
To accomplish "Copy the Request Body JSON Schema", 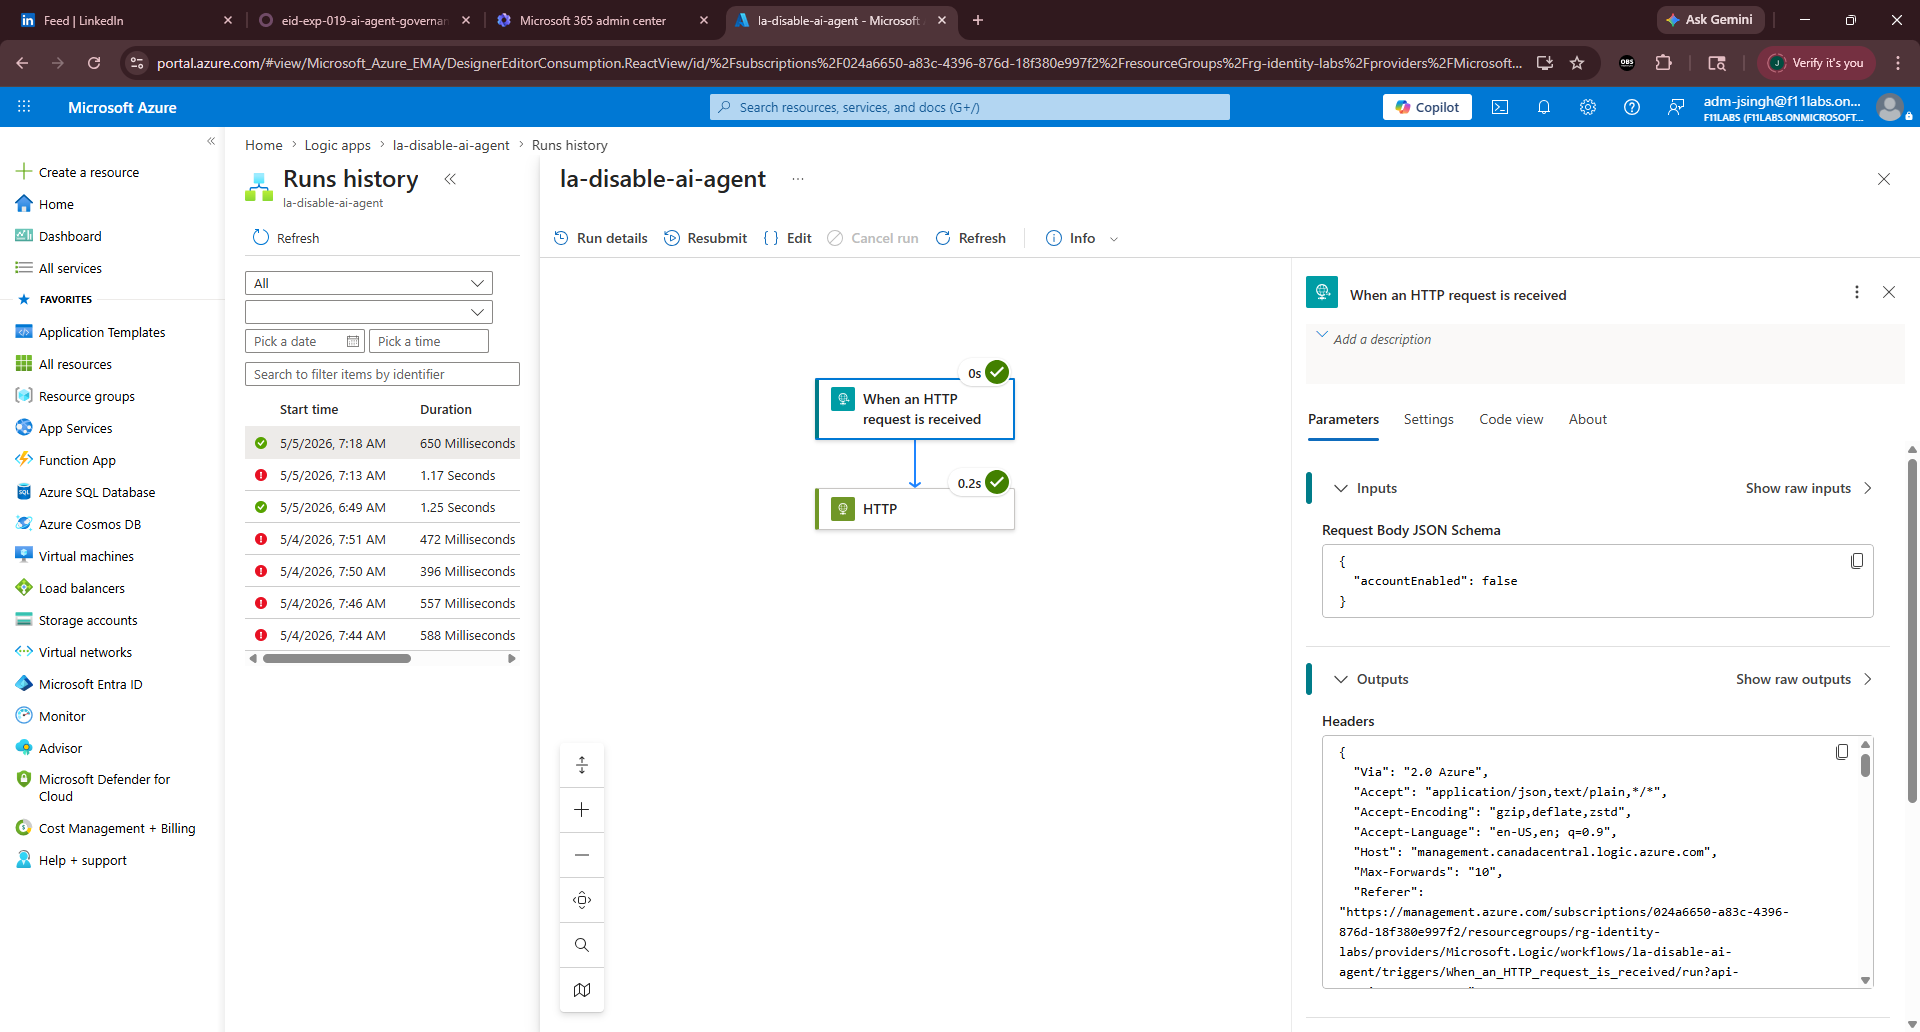I will (1857, 561).
